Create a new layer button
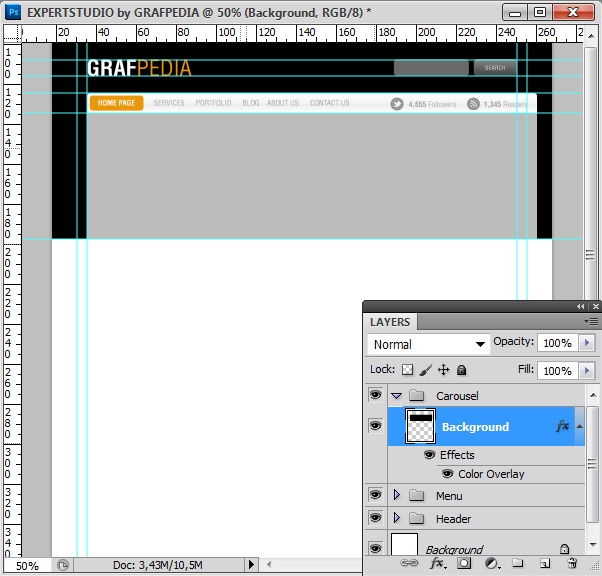Screen dimensions: 602x576 click(545, 563)
